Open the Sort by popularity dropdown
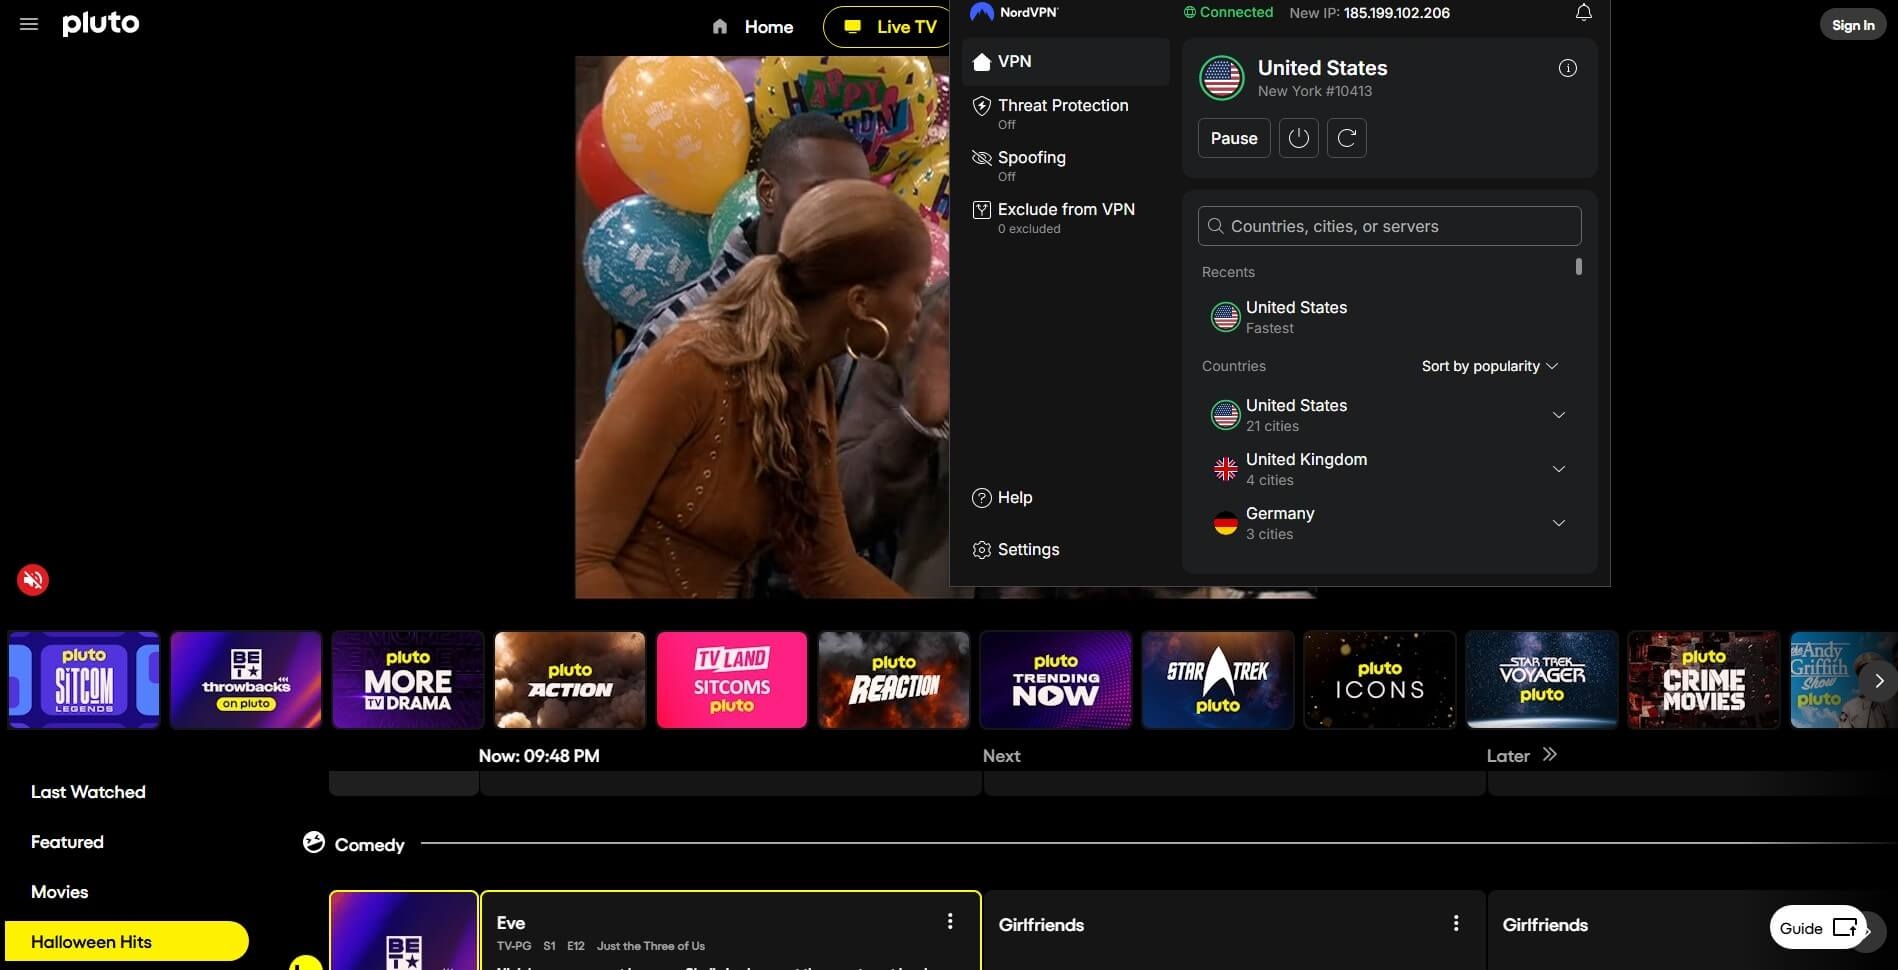The width and height of the screenshot is (1898, 970). point(1489,366)
